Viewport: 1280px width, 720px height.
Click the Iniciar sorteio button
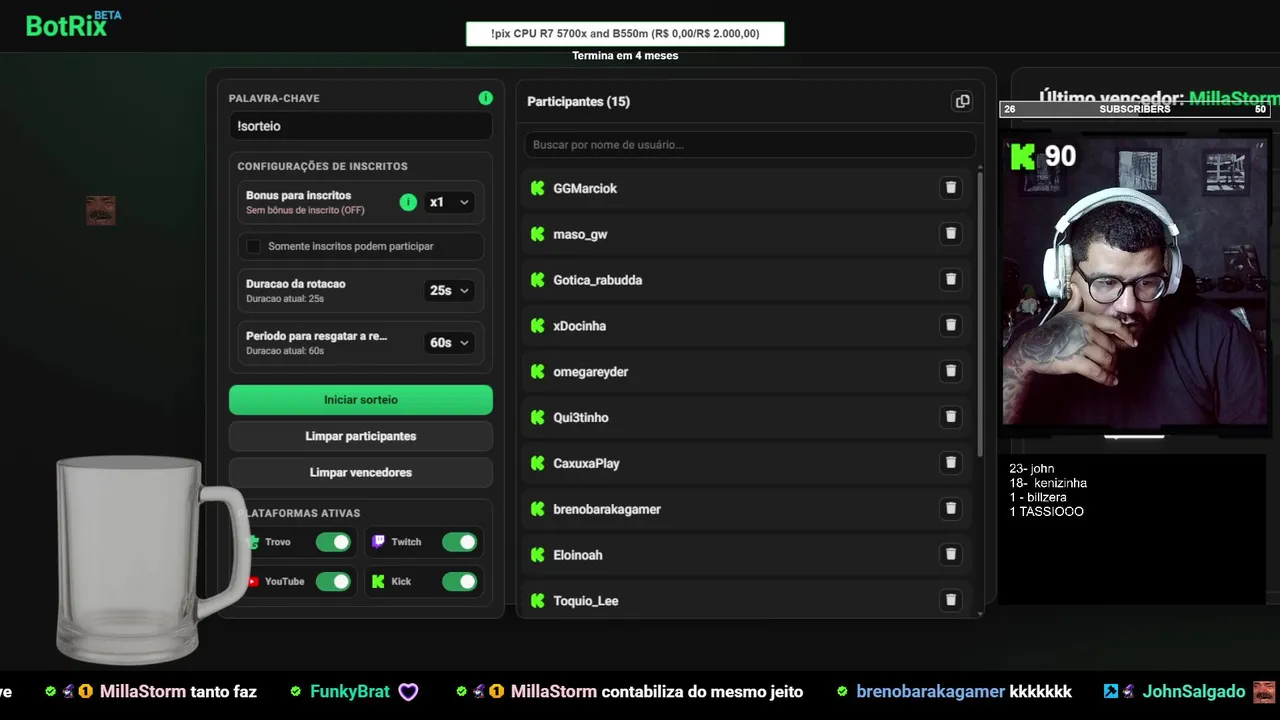point(360,400)
